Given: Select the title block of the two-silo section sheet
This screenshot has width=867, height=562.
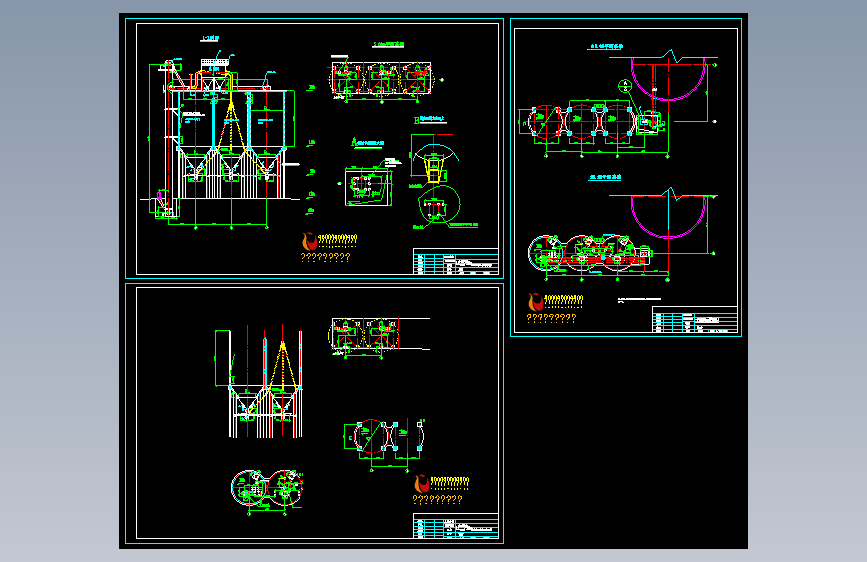Looking at the screenshot, I should (456, 526).
